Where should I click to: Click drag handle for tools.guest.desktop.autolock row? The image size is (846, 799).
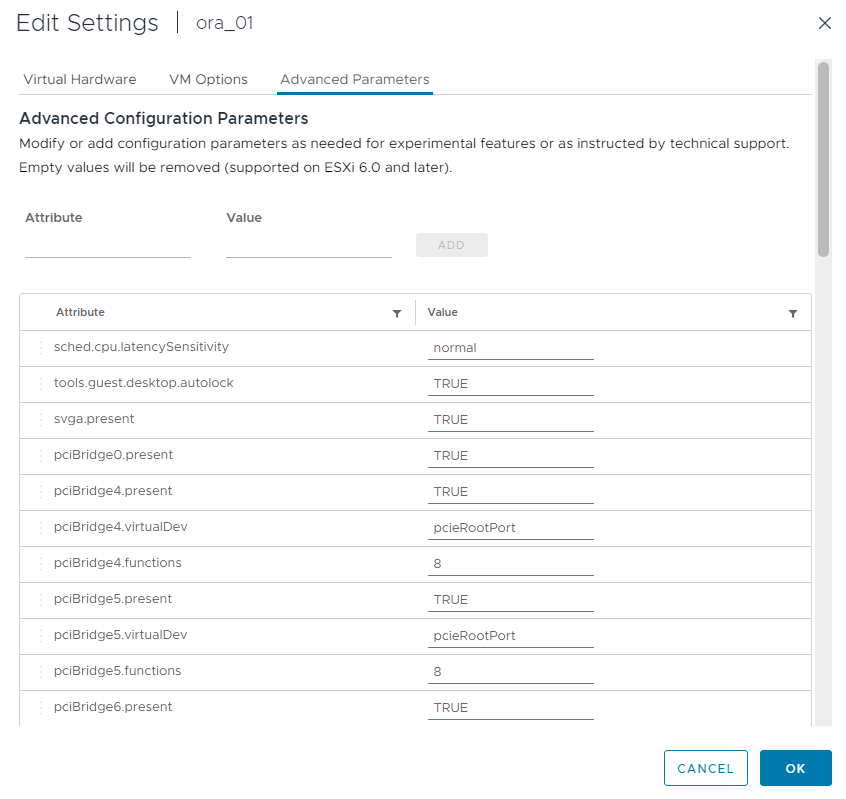(41, 384)
